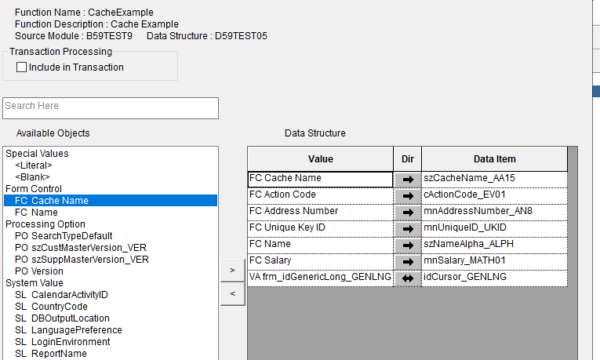Click the Search Here input field
This screenshot has height=360, width=600.
(x=111, y=108)
